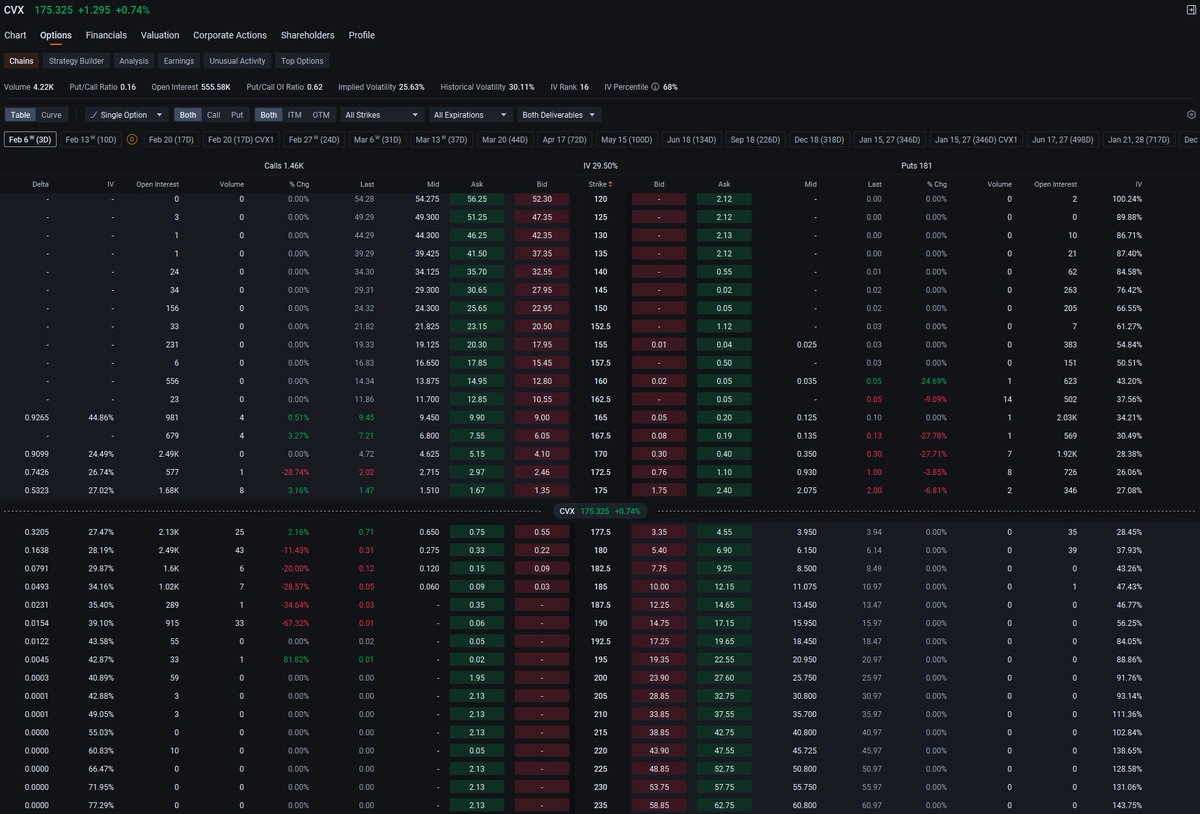Open the Both Deliverables dropdown
Viewport: 1200px width, 814px height.
tap(559, 115)
